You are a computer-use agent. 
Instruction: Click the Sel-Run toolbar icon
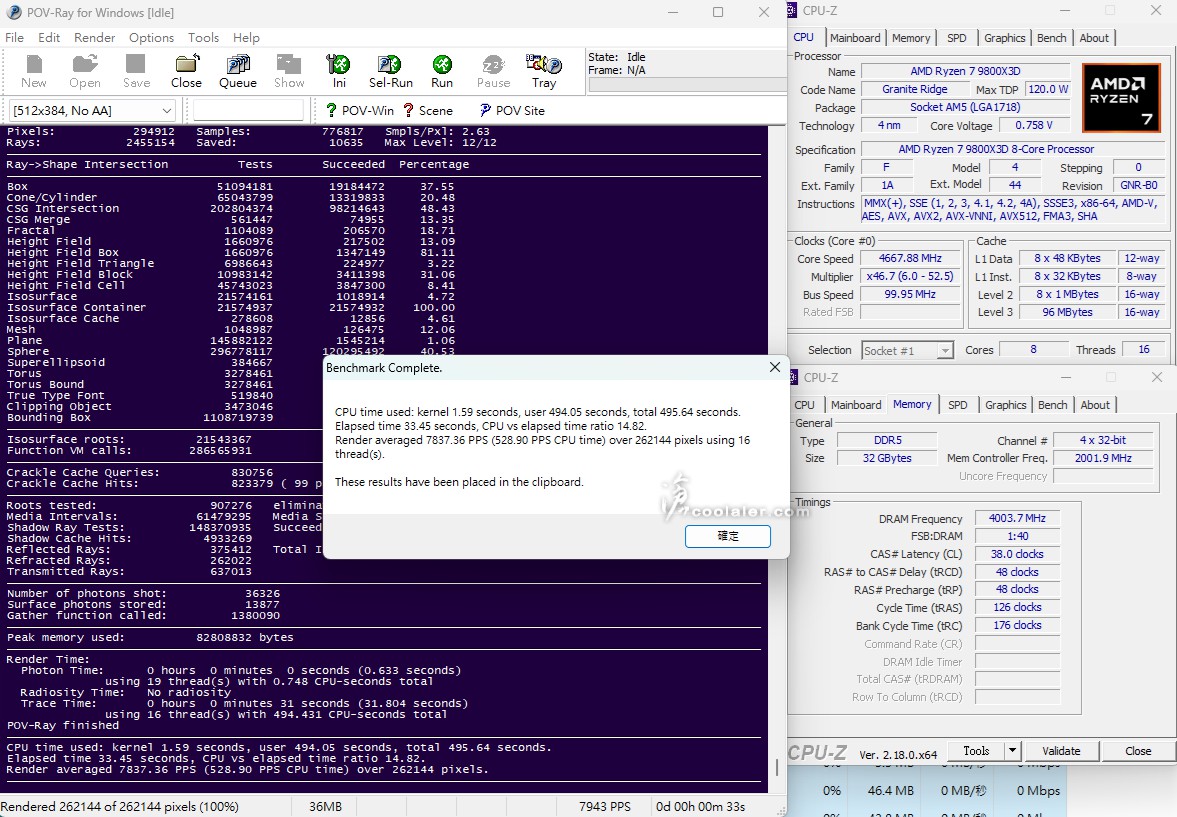point(391,71)
